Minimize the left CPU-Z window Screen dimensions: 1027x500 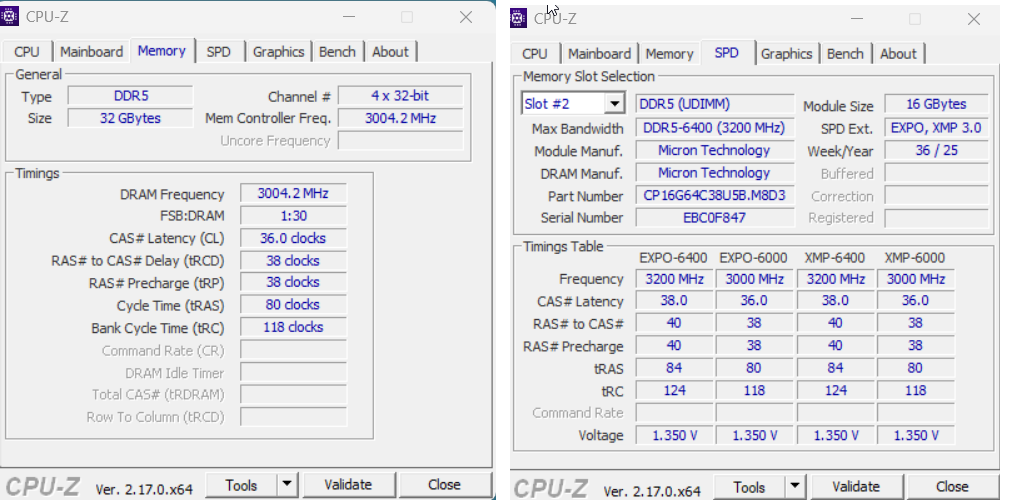point(348,17)
